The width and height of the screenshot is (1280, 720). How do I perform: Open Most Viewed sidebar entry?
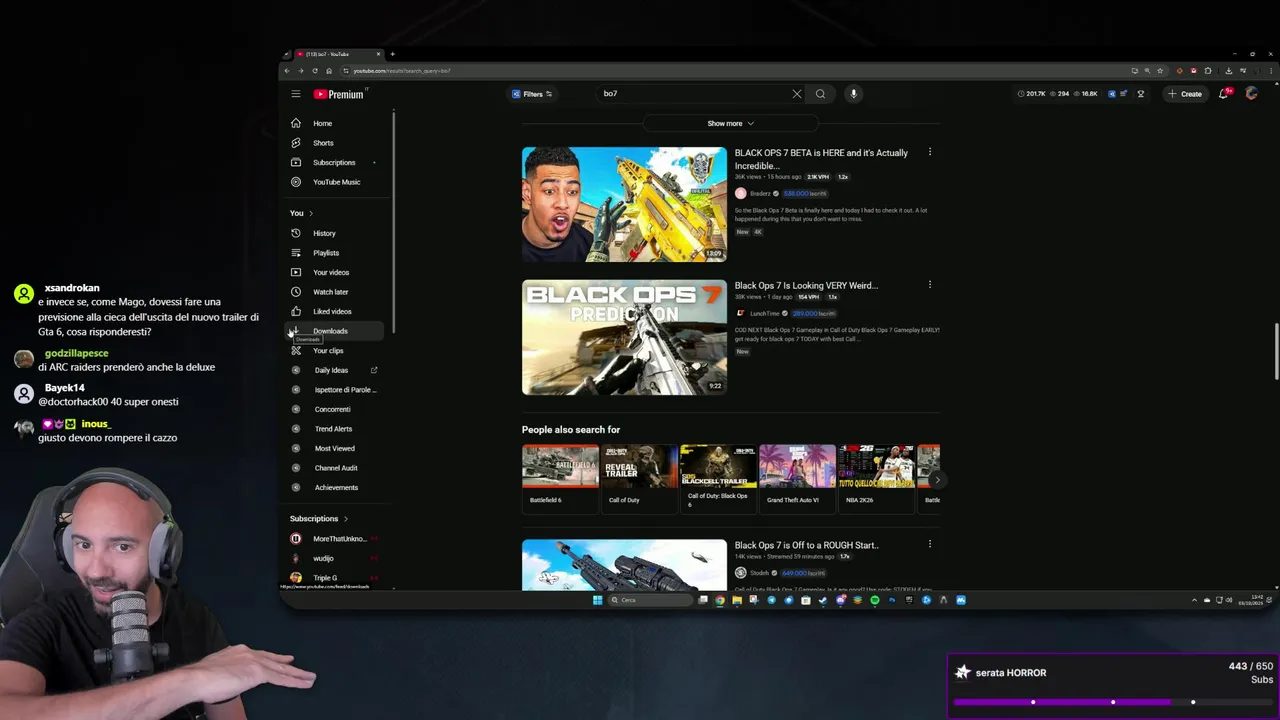pos(334,448)
